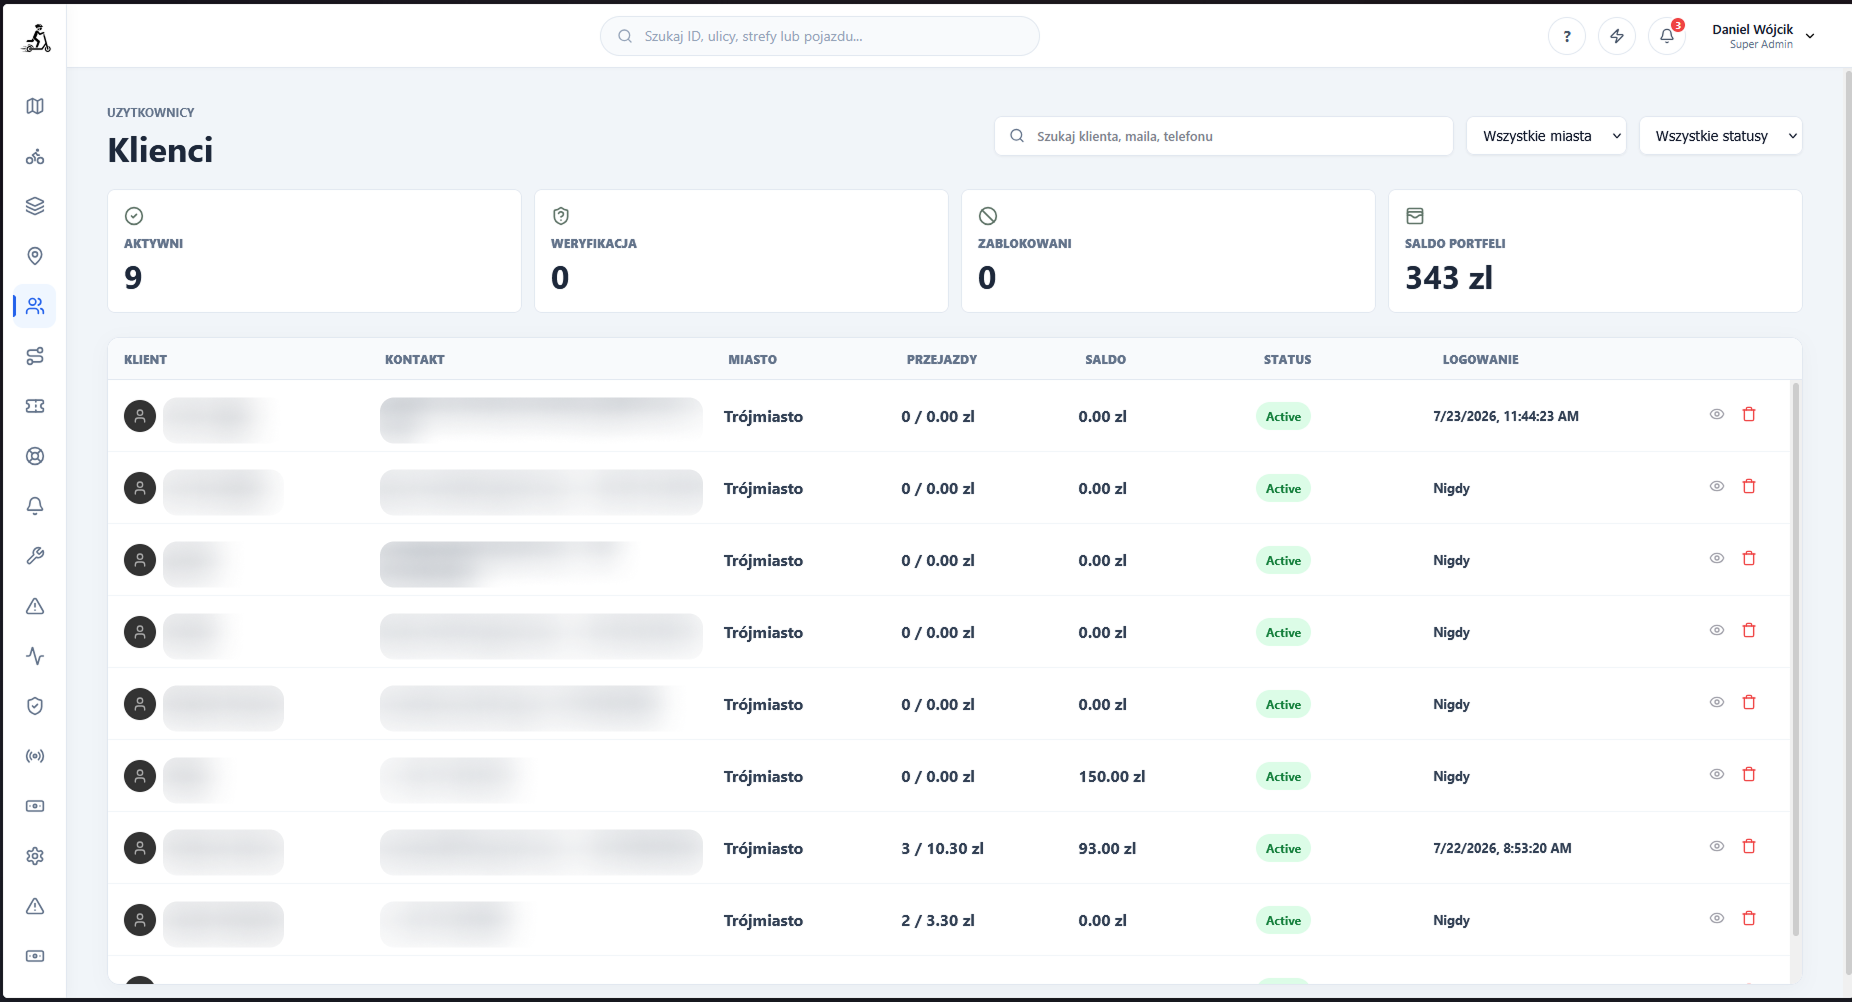The image size is (1852, 1002).
Task: Expand the Wszystkie miasta dropdown
Action: point(1546,136)
